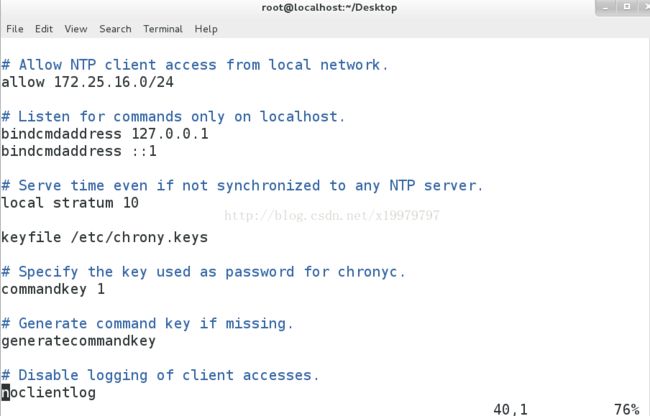The image size is (650, 416).
Task: Place cursor on allow 172.25.16.0/24 line
Action: [87, 82]
